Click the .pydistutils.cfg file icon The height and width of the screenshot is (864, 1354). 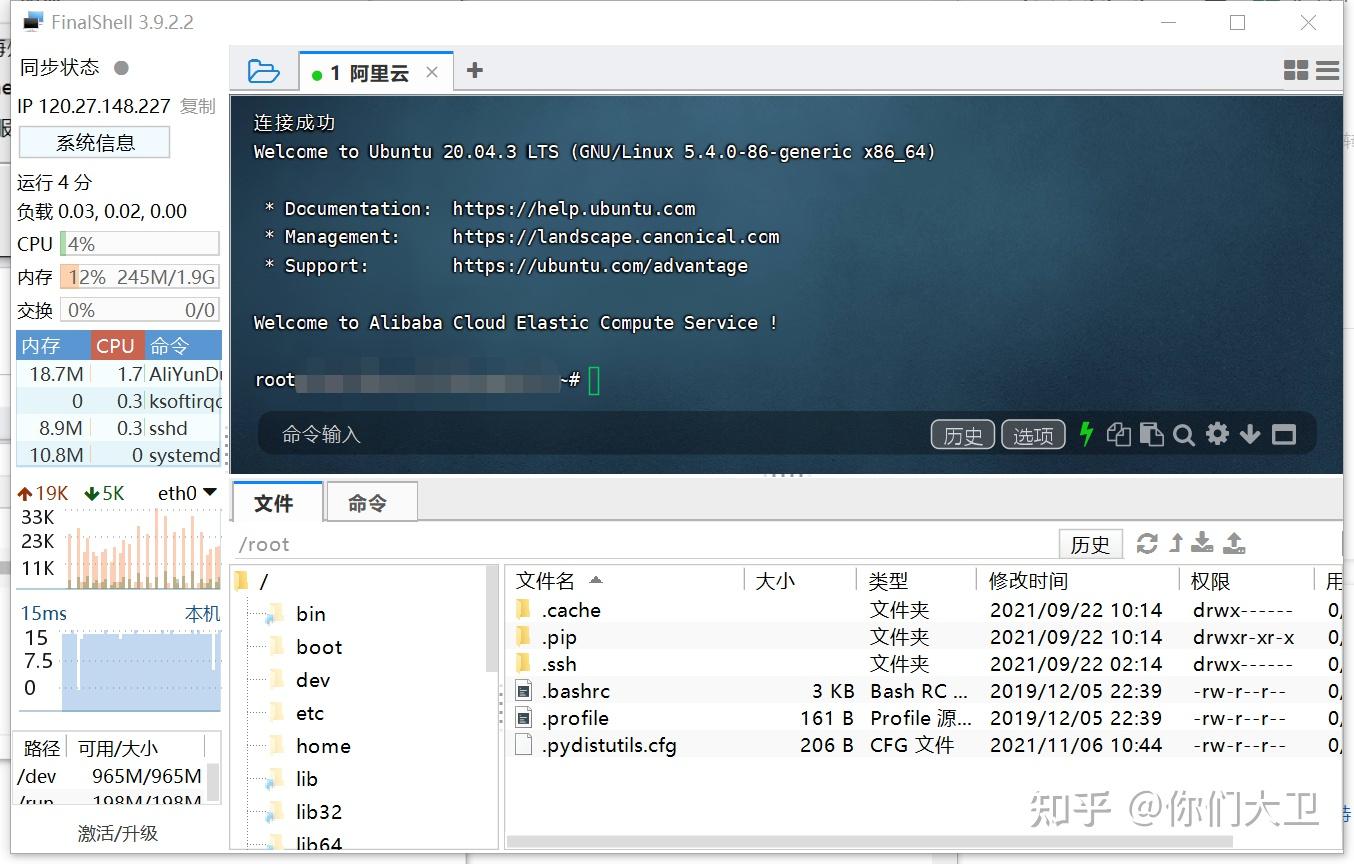pyautogui.click(x=524, y=745)
